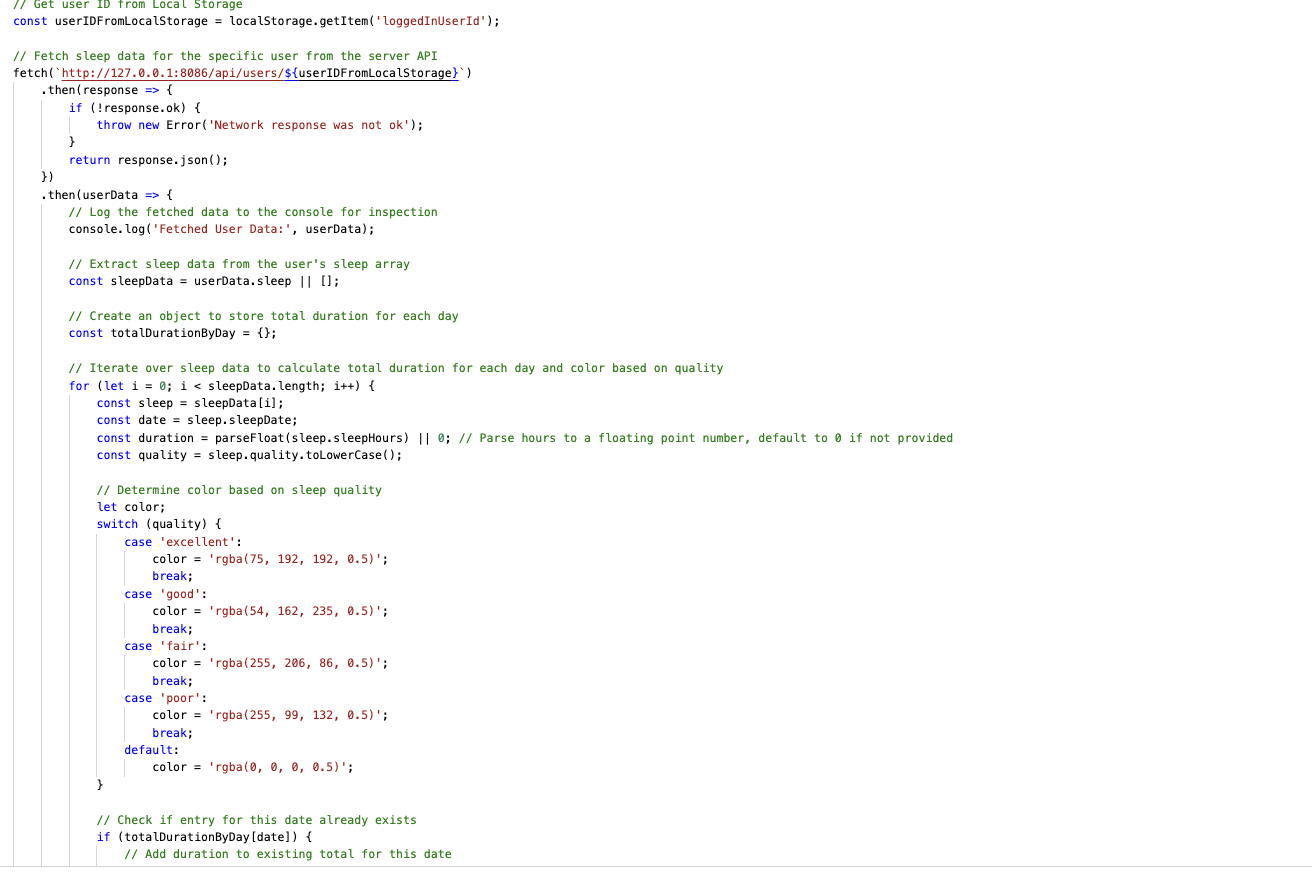Click the comment 'Create an object to store total duration'

264,316
